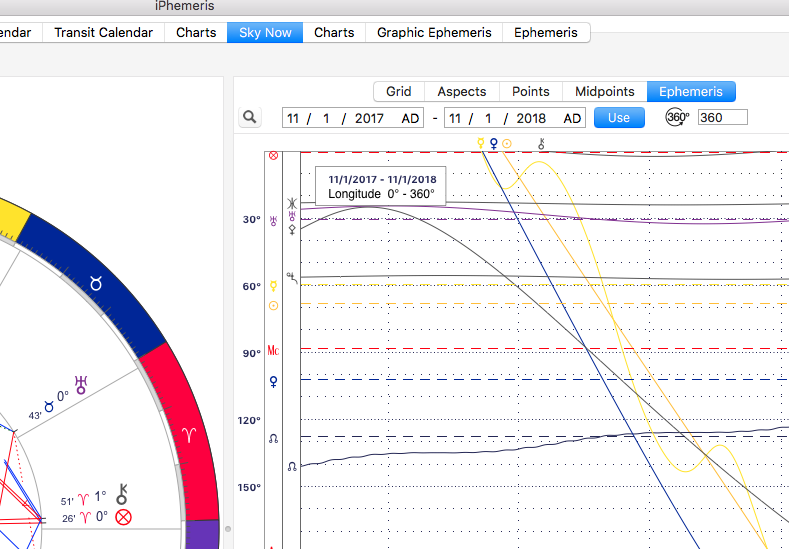Switch to the Sky Now tab

click(265, 33)
